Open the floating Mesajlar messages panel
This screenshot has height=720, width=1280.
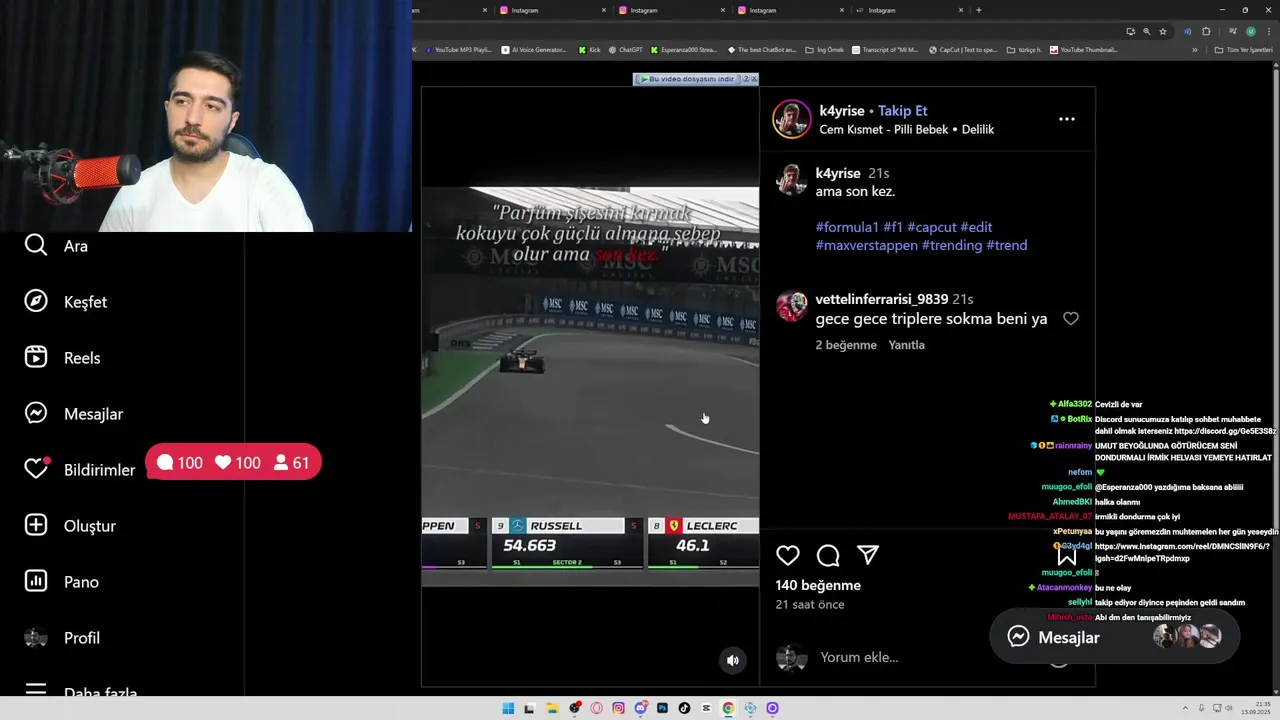[x=1115, y=637]
